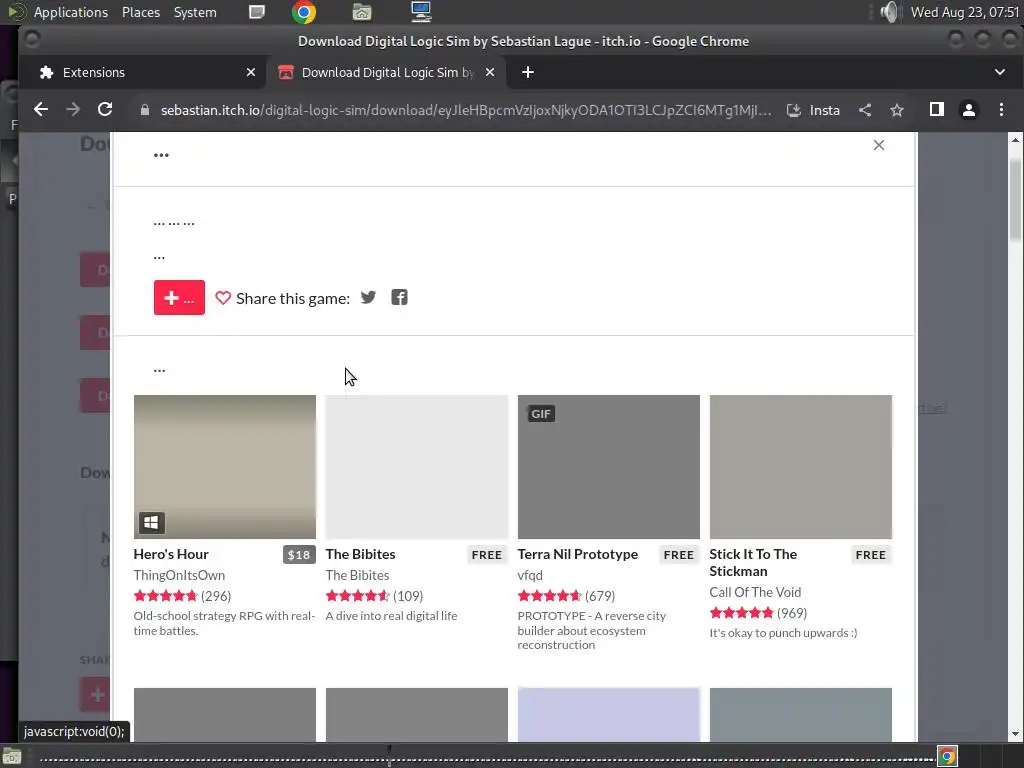Close the Extensions tab
1024x768 pixels.
pos(251,72)
